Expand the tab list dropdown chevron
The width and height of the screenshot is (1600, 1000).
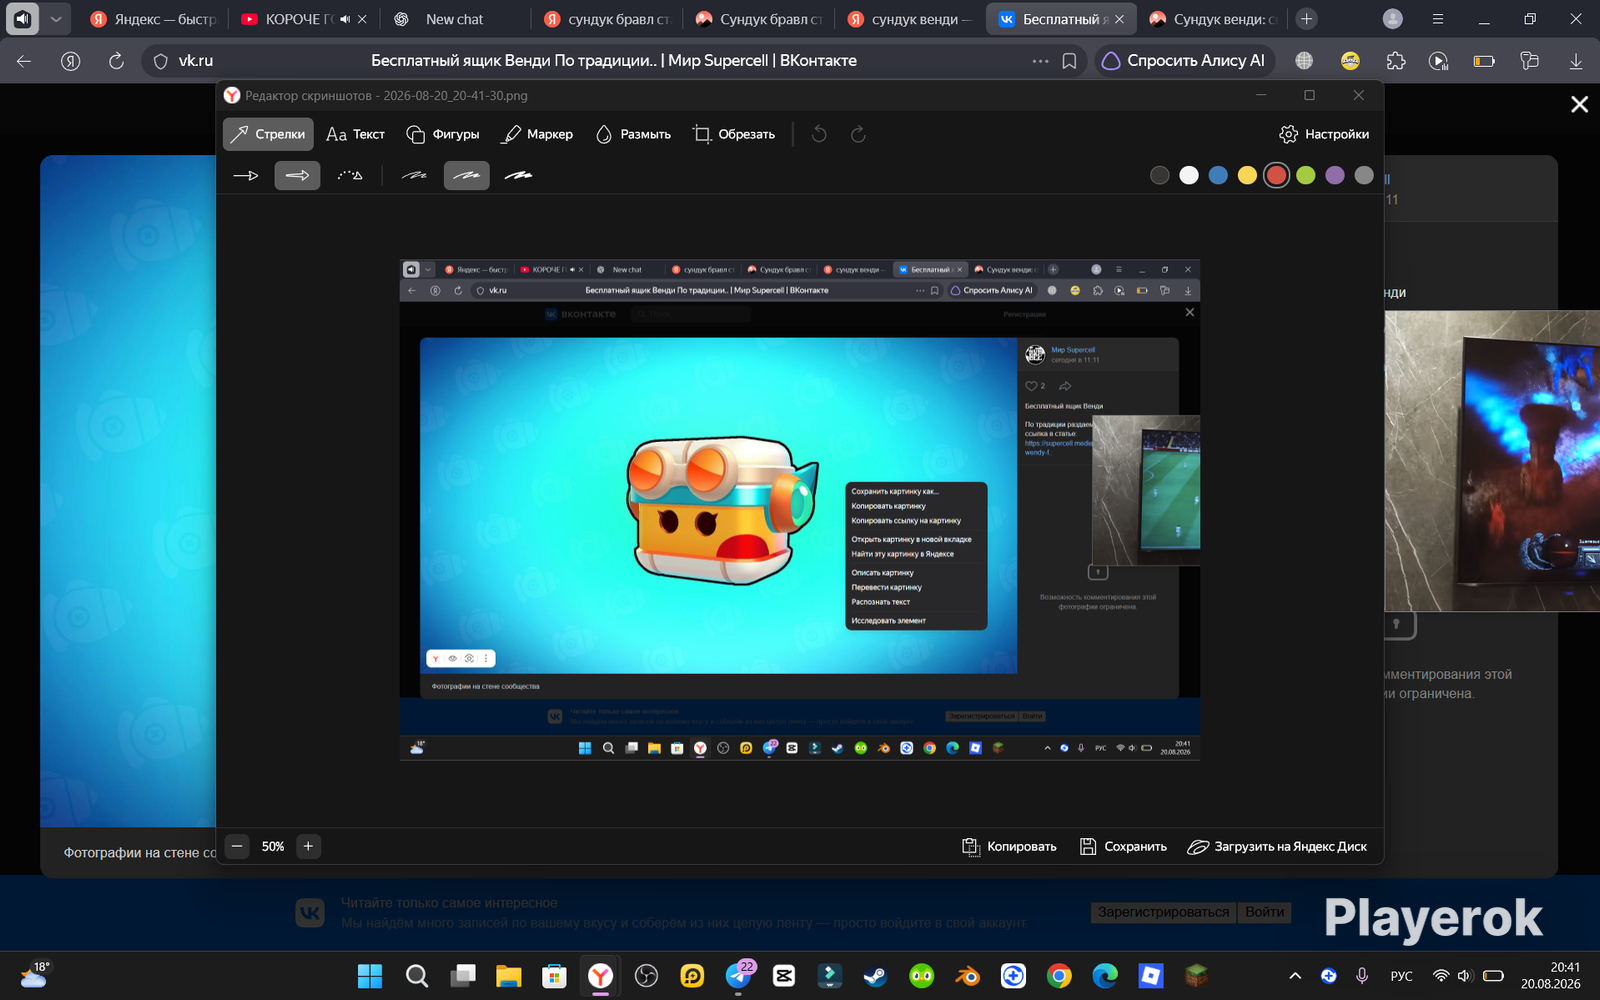(56, 19)
